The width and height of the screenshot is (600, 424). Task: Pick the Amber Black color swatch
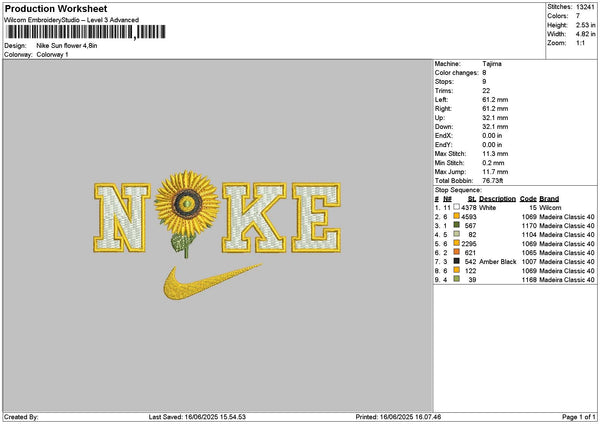(x=457, y=261)
